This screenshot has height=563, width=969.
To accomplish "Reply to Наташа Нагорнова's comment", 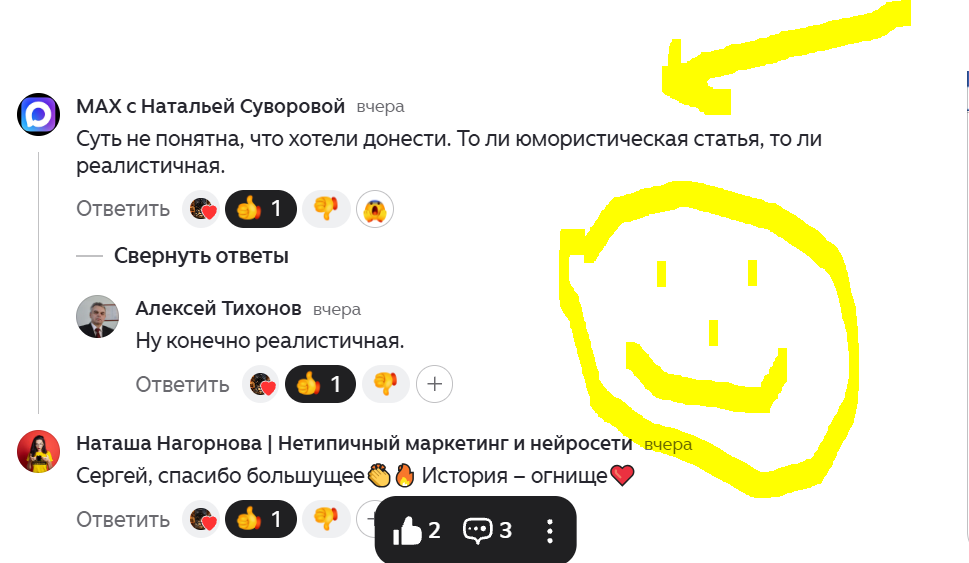I will tap(123, 519).
